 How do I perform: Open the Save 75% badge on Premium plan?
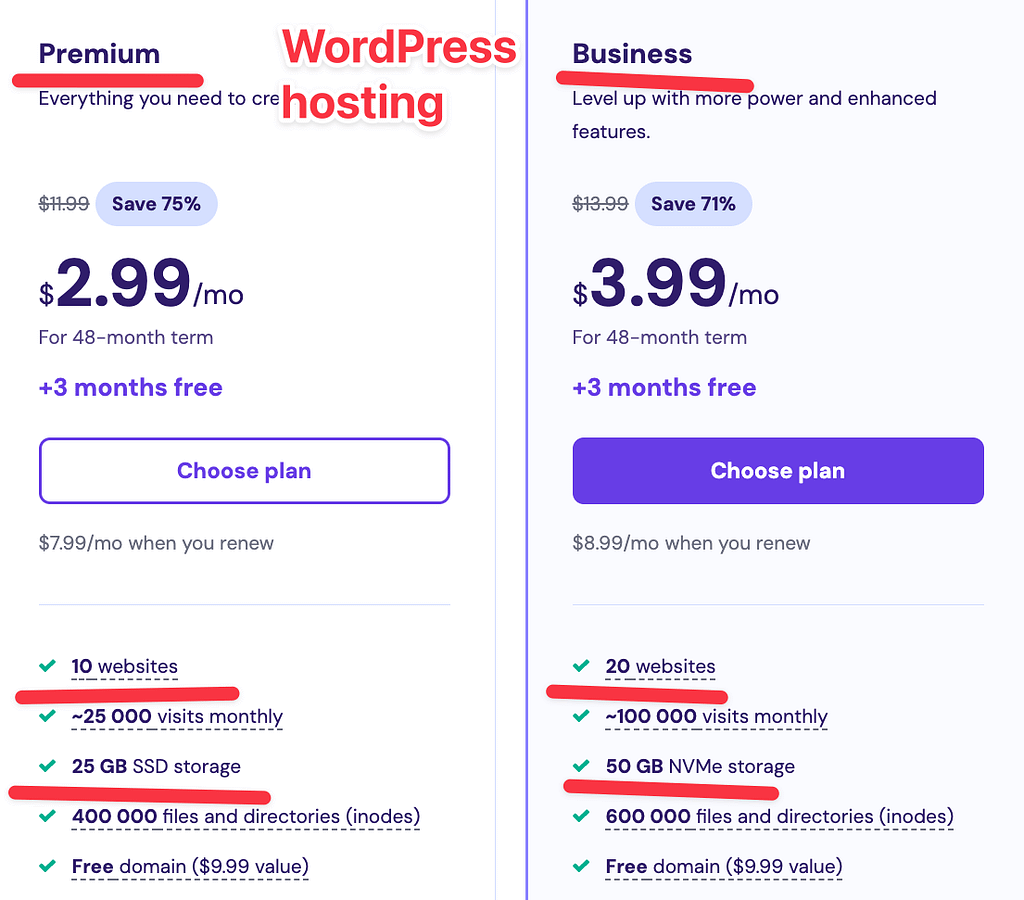pyautogui.click(x=156, y=203)
